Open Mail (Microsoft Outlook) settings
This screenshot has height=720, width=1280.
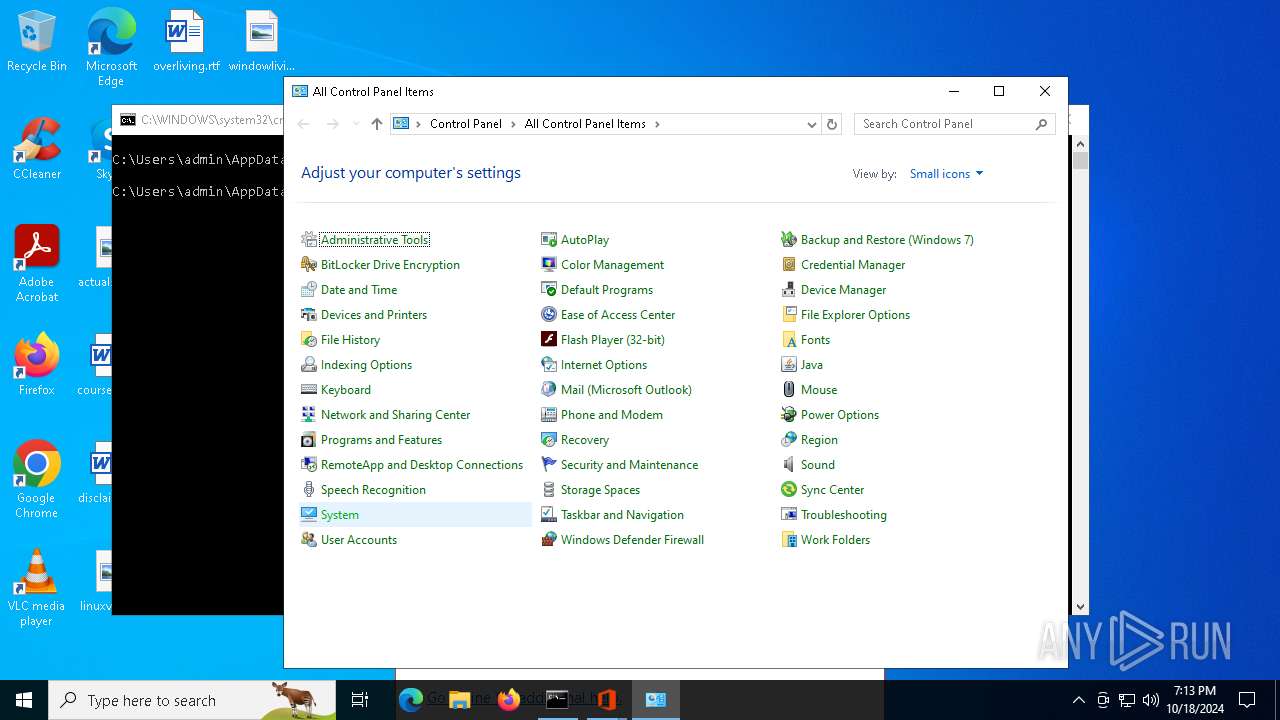[x=626, y=390]
